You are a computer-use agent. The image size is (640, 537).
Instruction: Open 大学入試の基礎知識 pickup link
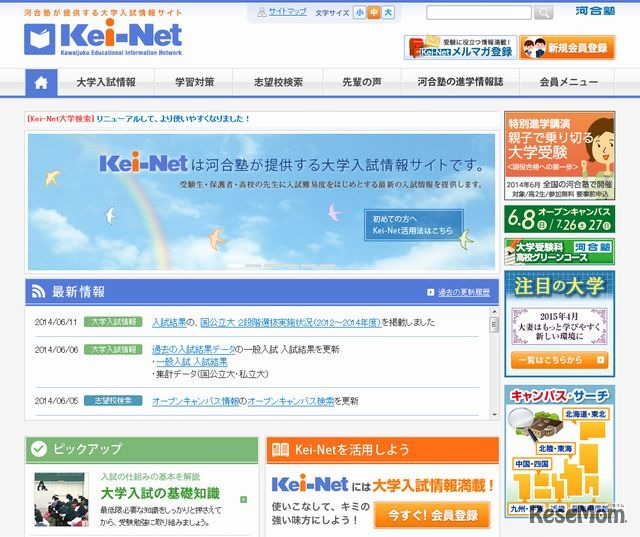(x=160, y=493)
